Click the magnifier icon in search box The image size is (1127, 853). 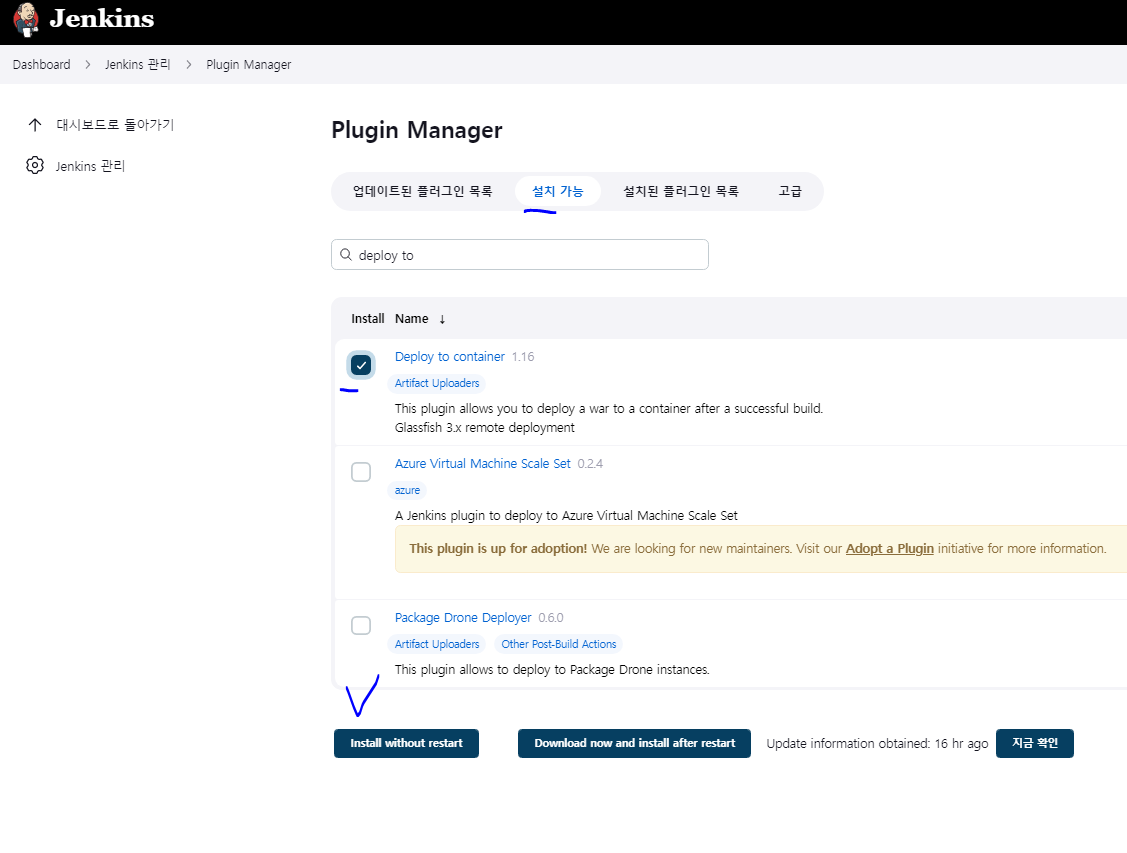tap(346, 255)
